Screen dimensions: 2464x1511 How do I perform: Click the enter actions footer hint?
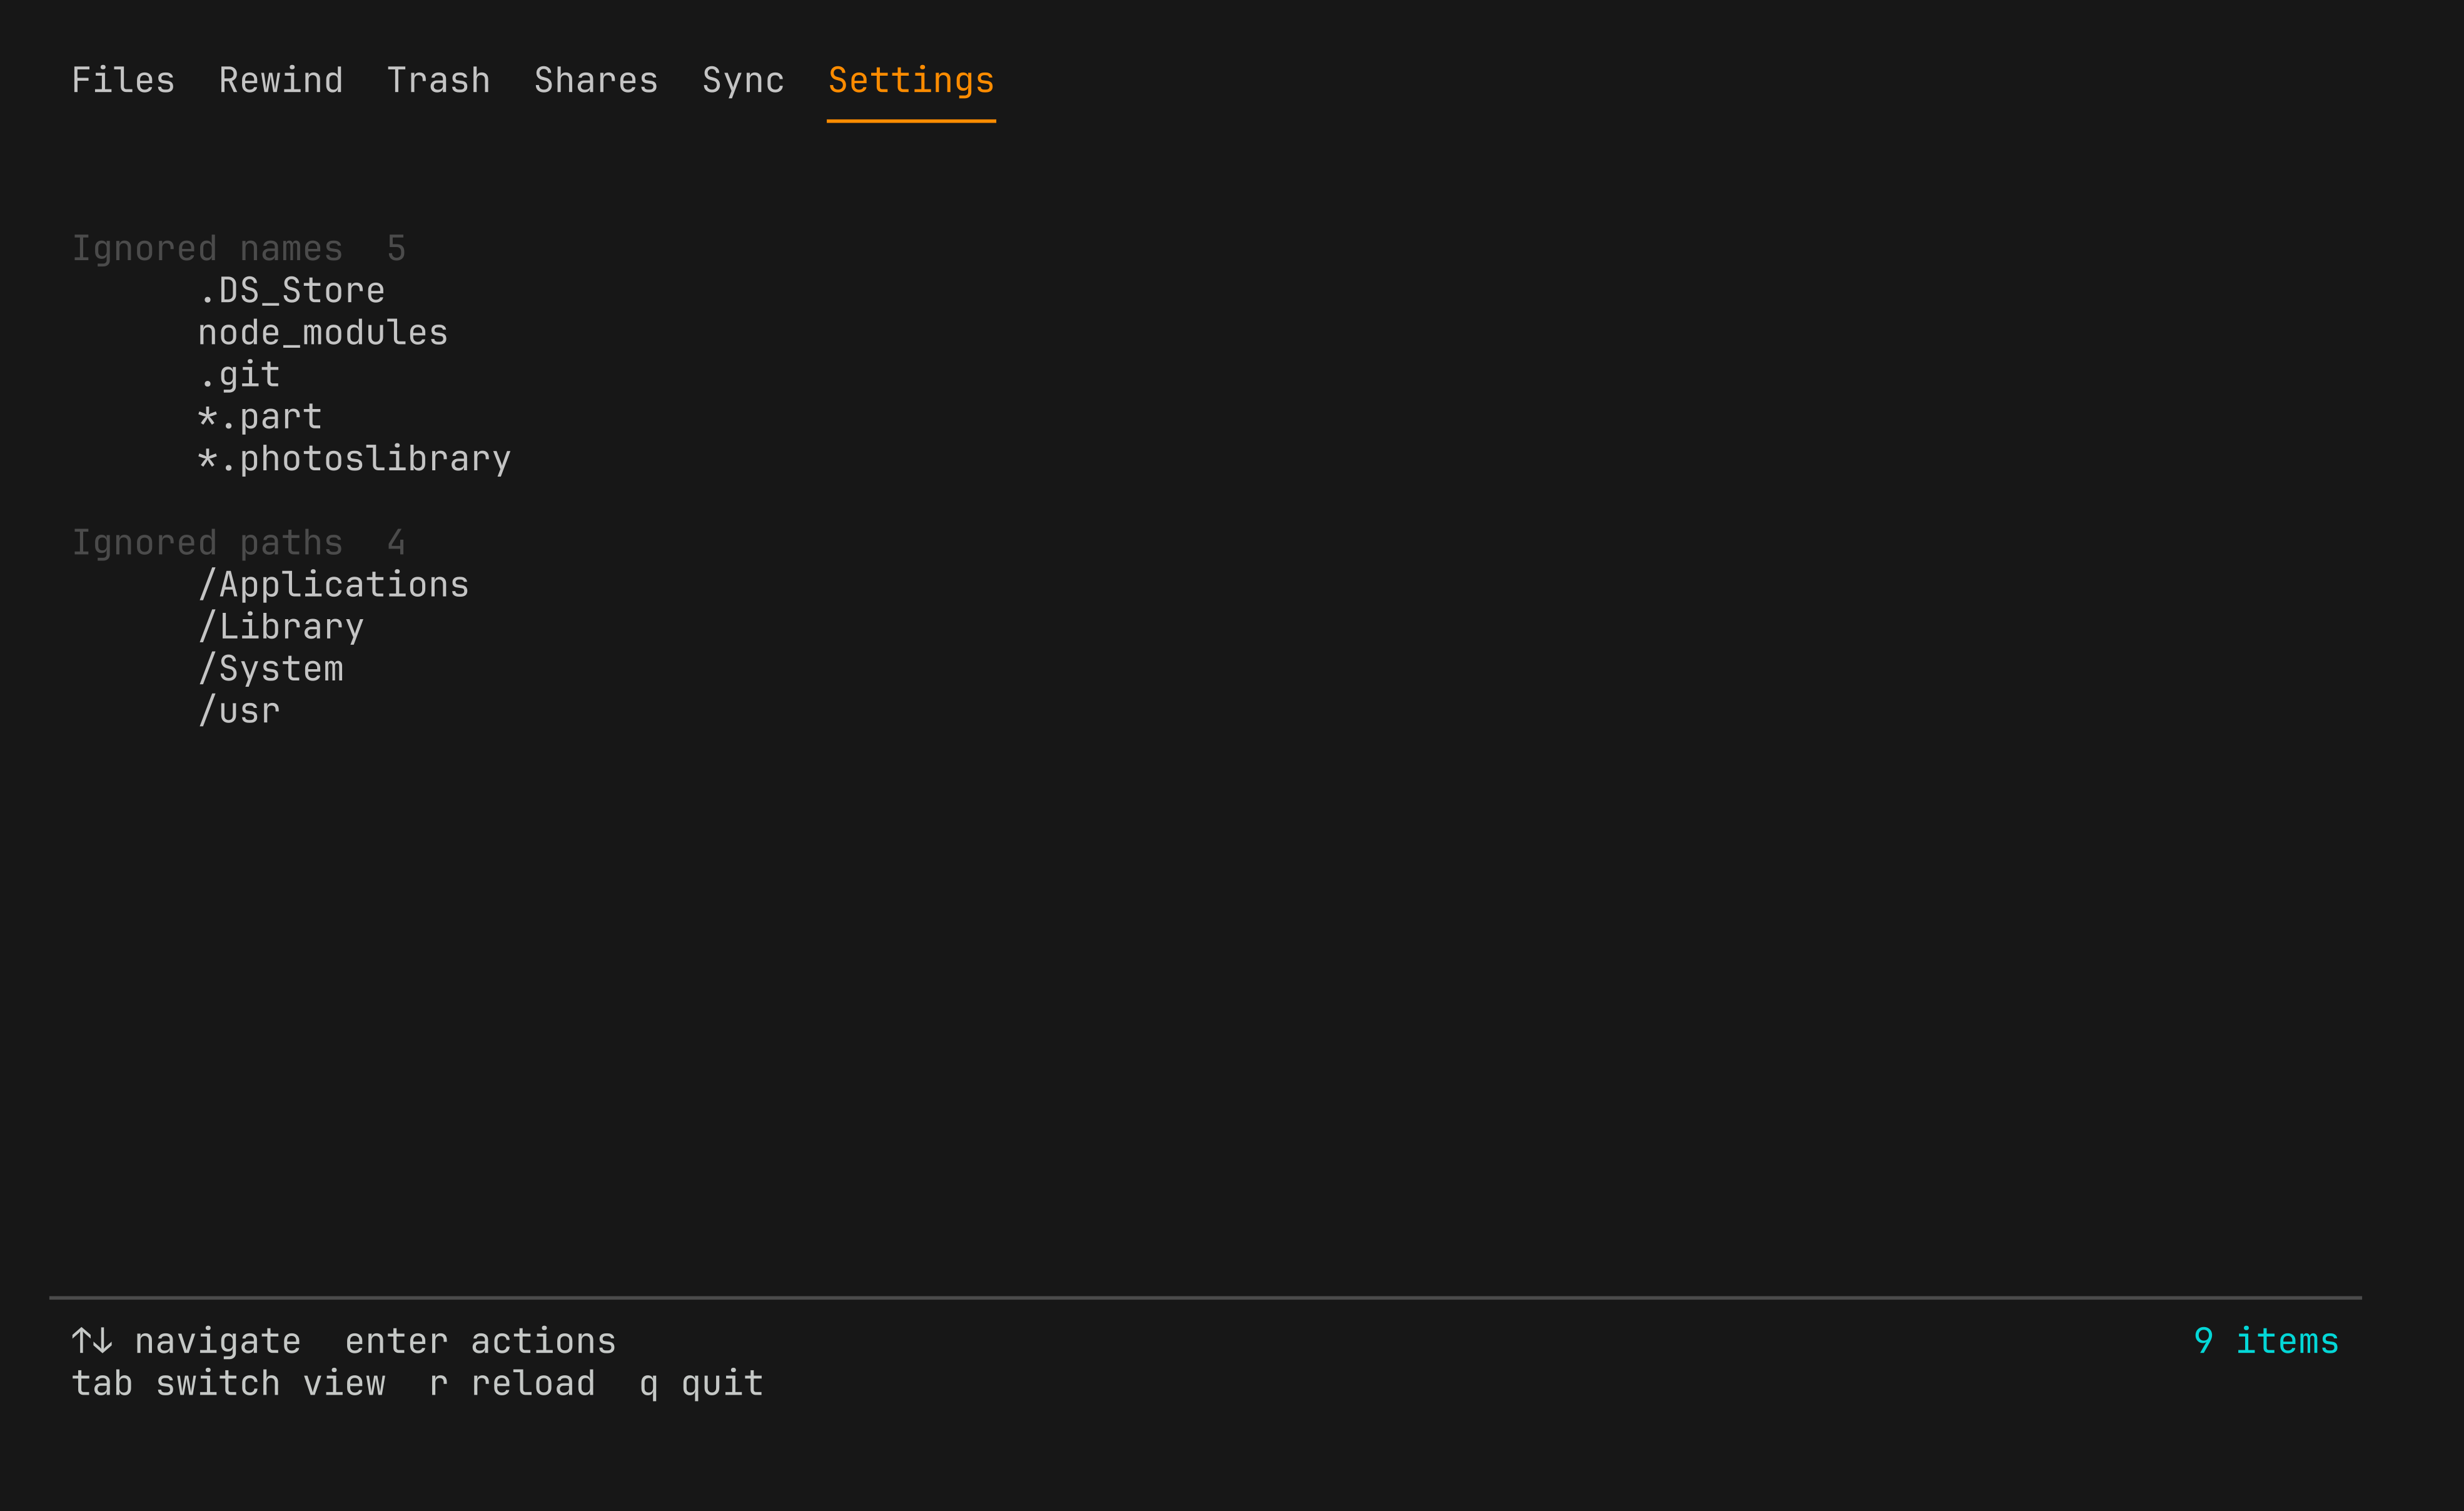click(x=480, y=1341)
